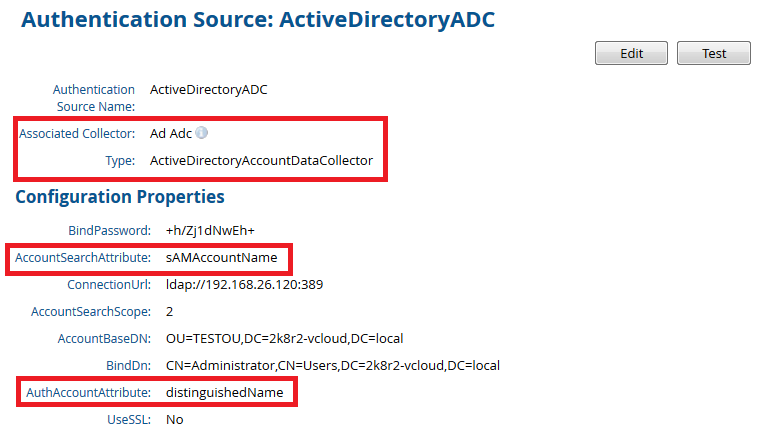Select the sAMAccountName value
The height and width of the screenshot is (441, 774).
pyautogui.click(x=221, y=258)
